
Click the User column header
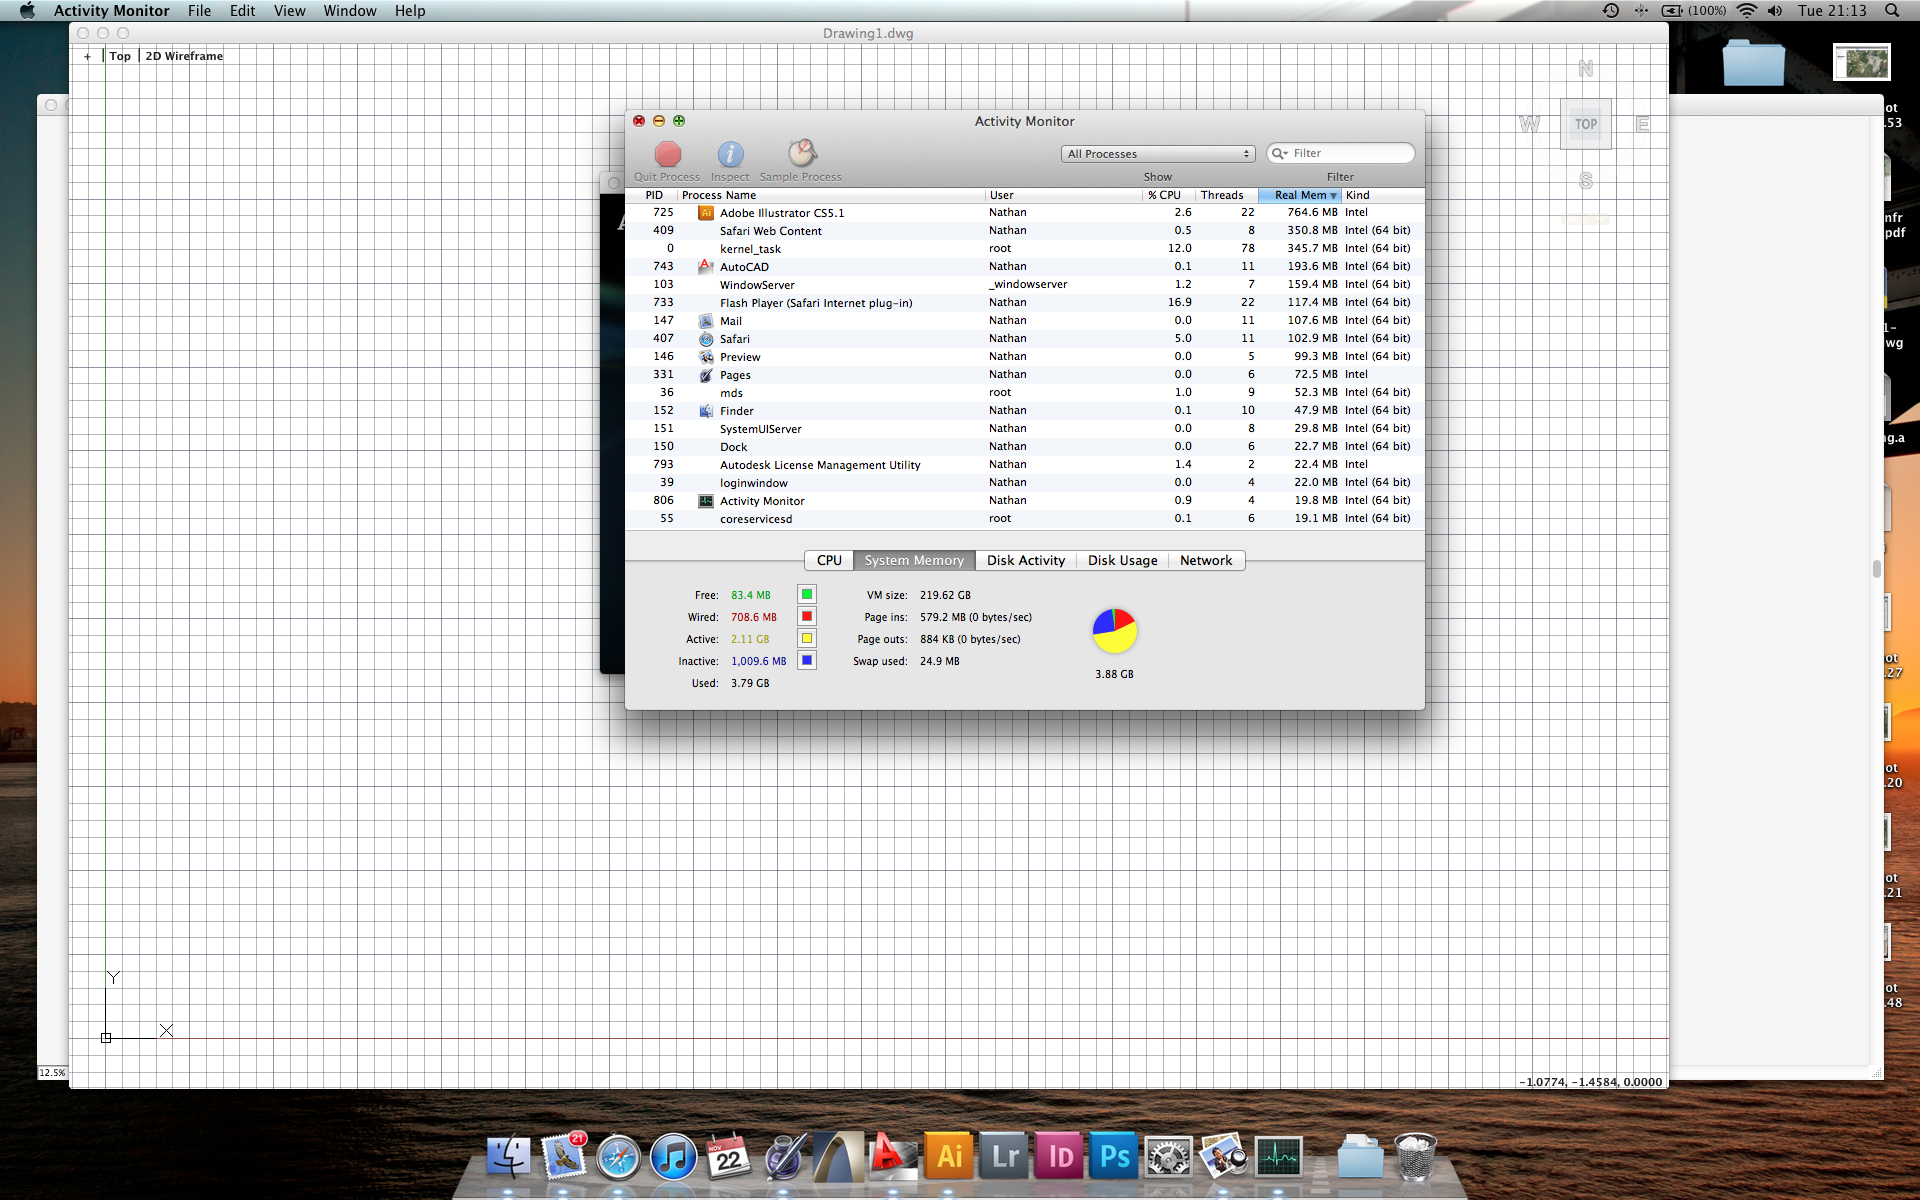pos(1064,195)
